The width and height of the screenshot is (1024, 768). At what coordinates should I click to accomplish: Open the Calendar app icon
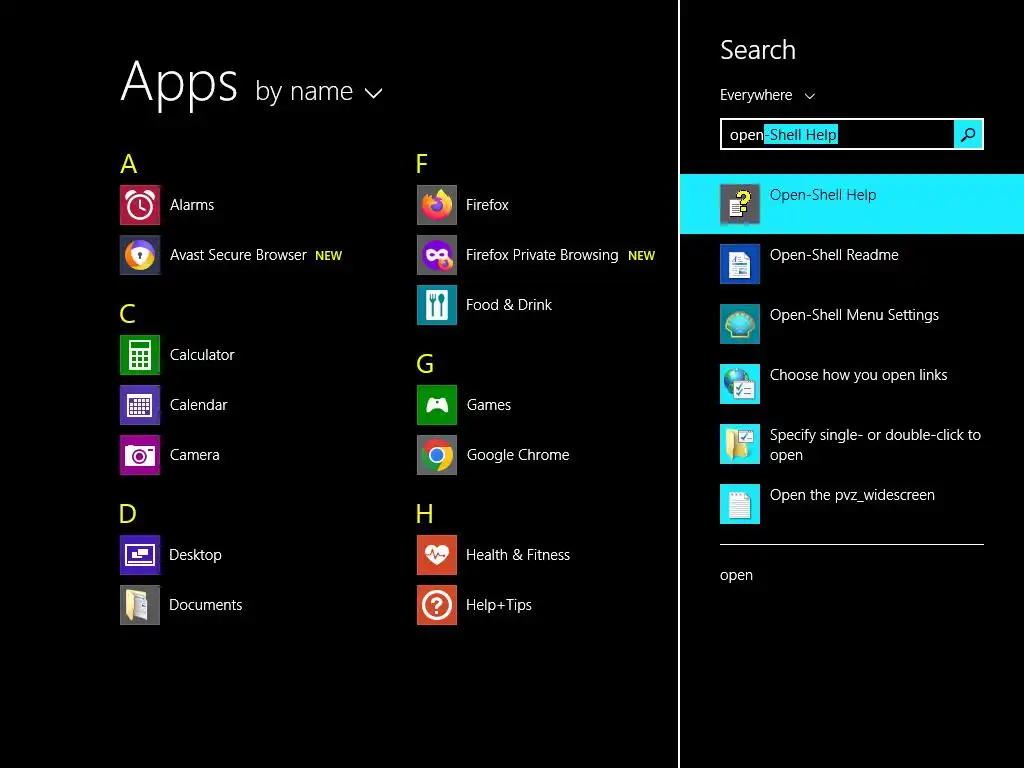[140, 405]
